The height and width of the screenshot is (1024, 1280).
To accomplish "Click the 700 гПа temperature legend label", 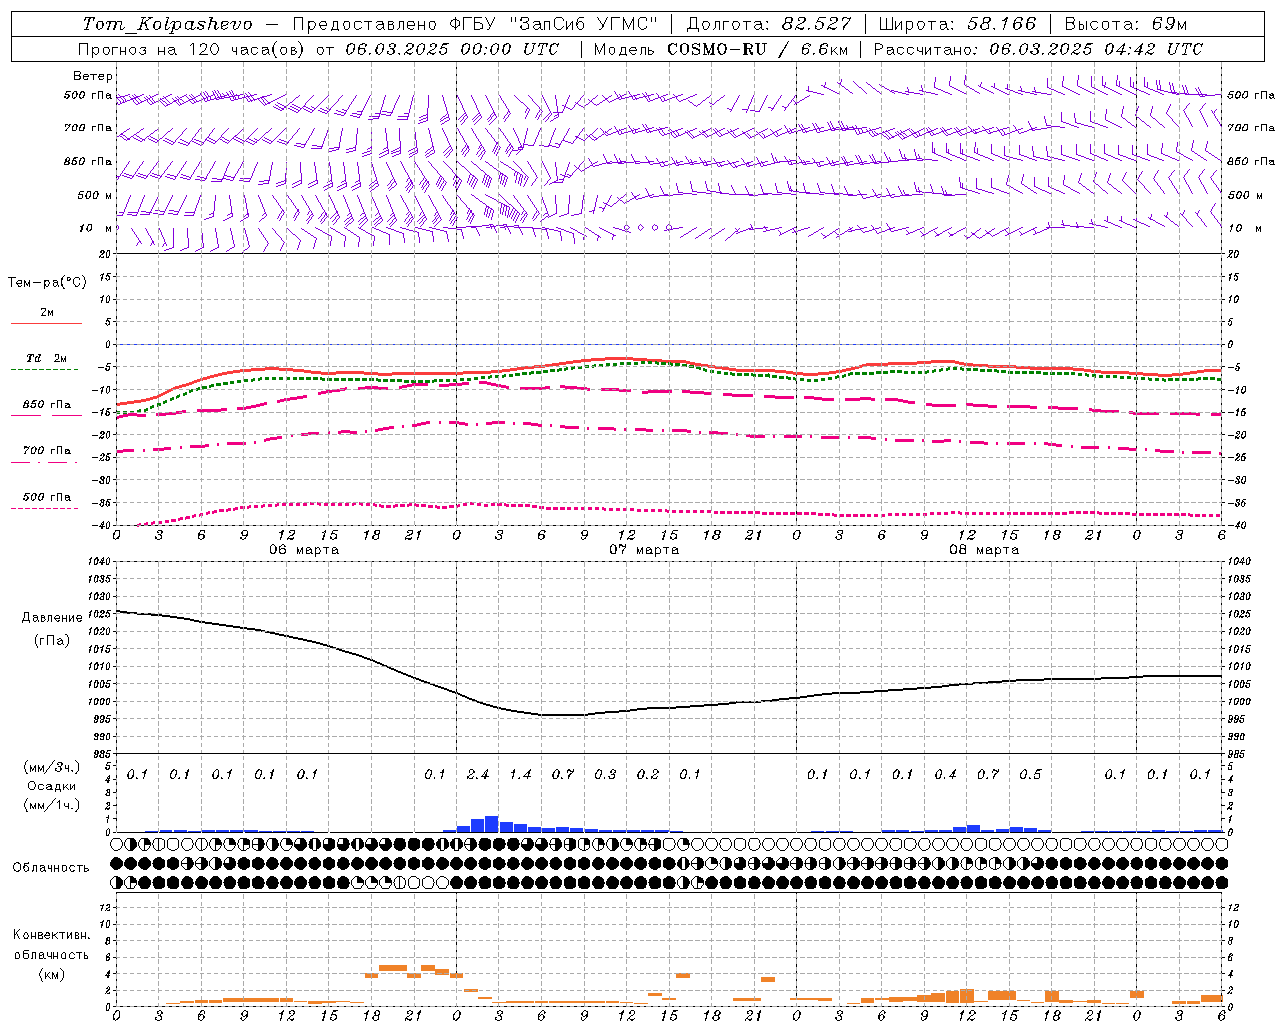I will pos(46,451).
